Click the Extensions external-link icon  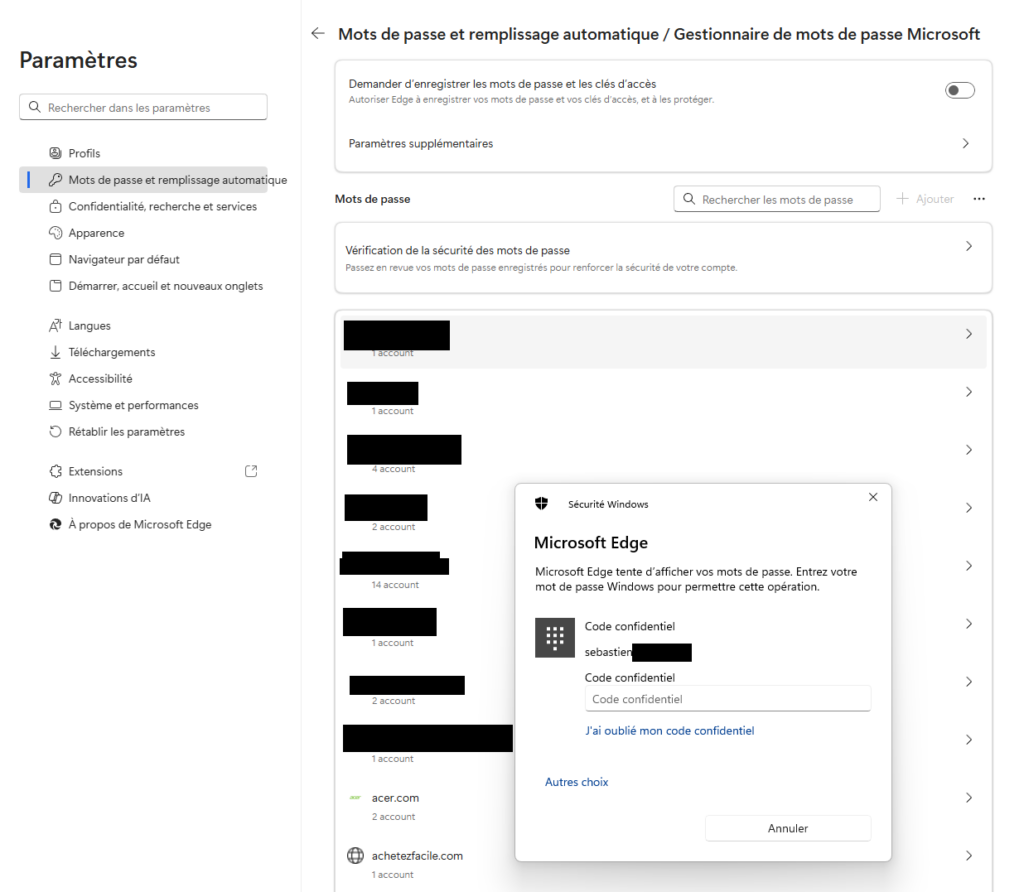[x=251, y=471]
